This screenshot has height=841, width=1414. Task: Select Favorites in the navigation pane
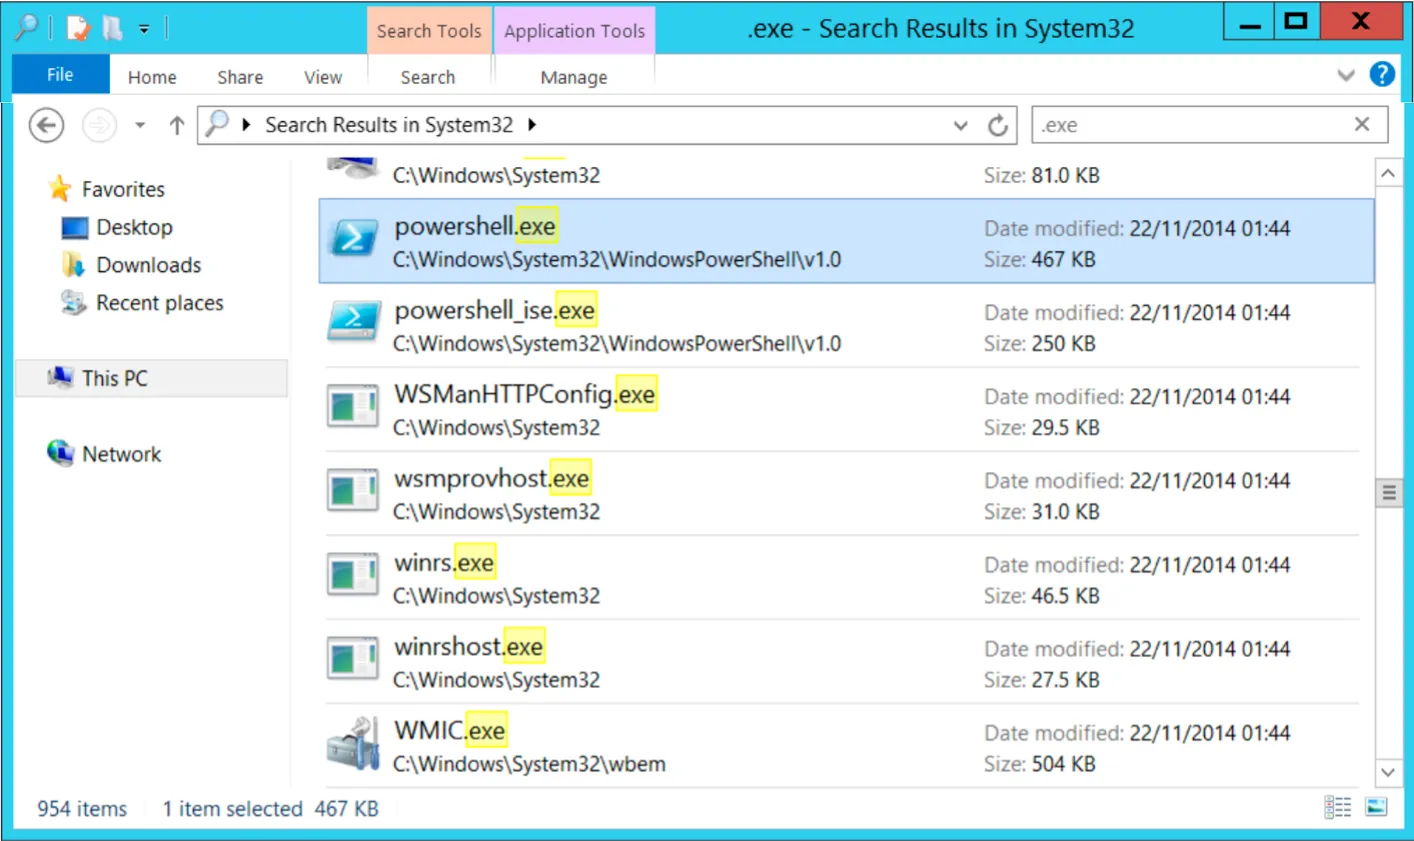tap(123, 189)
